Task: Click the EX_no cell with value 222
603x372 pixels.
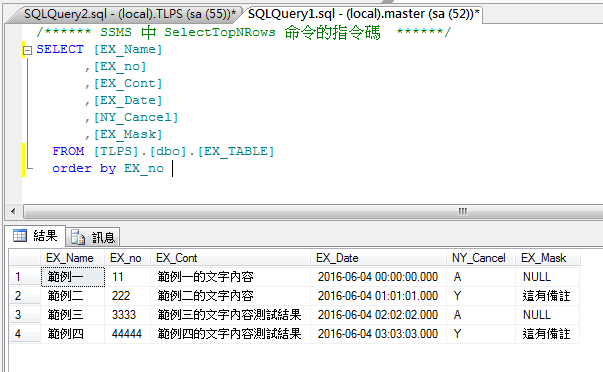Action: pos(127,296)
